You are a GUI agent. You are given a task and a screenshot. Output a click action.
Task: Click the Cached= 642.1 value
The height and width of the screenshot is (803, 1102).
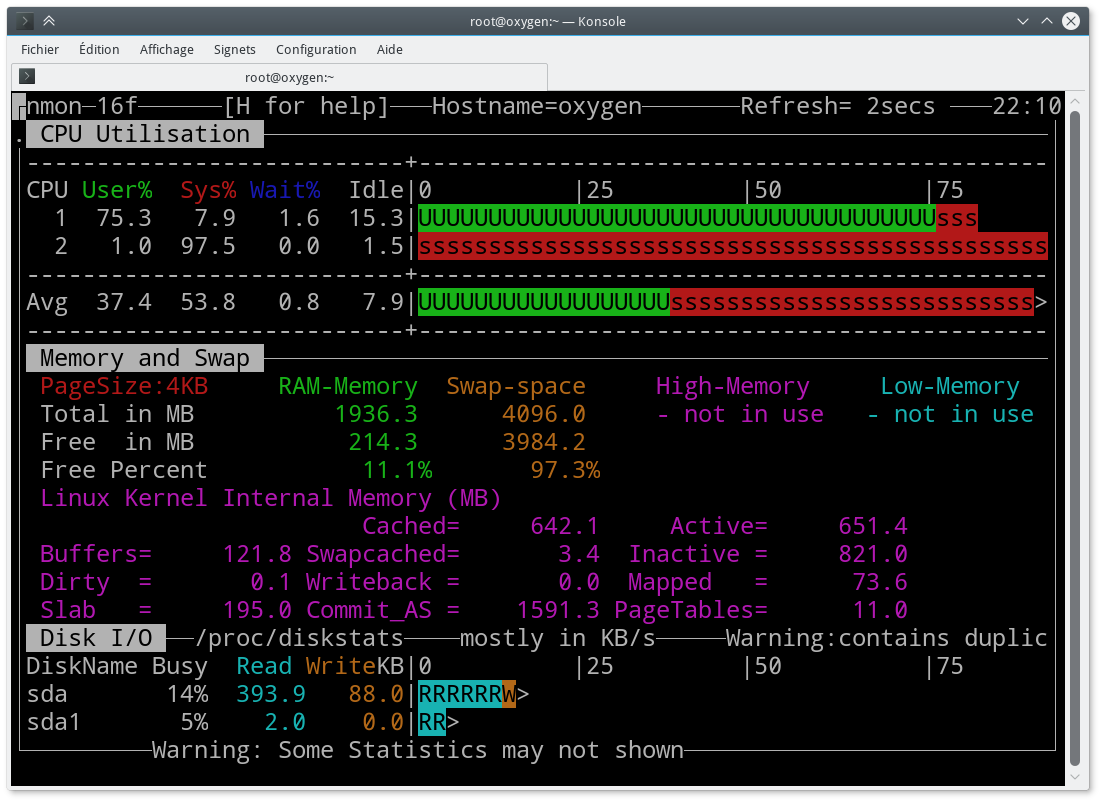pyautogui.click(x=564, y=526)
